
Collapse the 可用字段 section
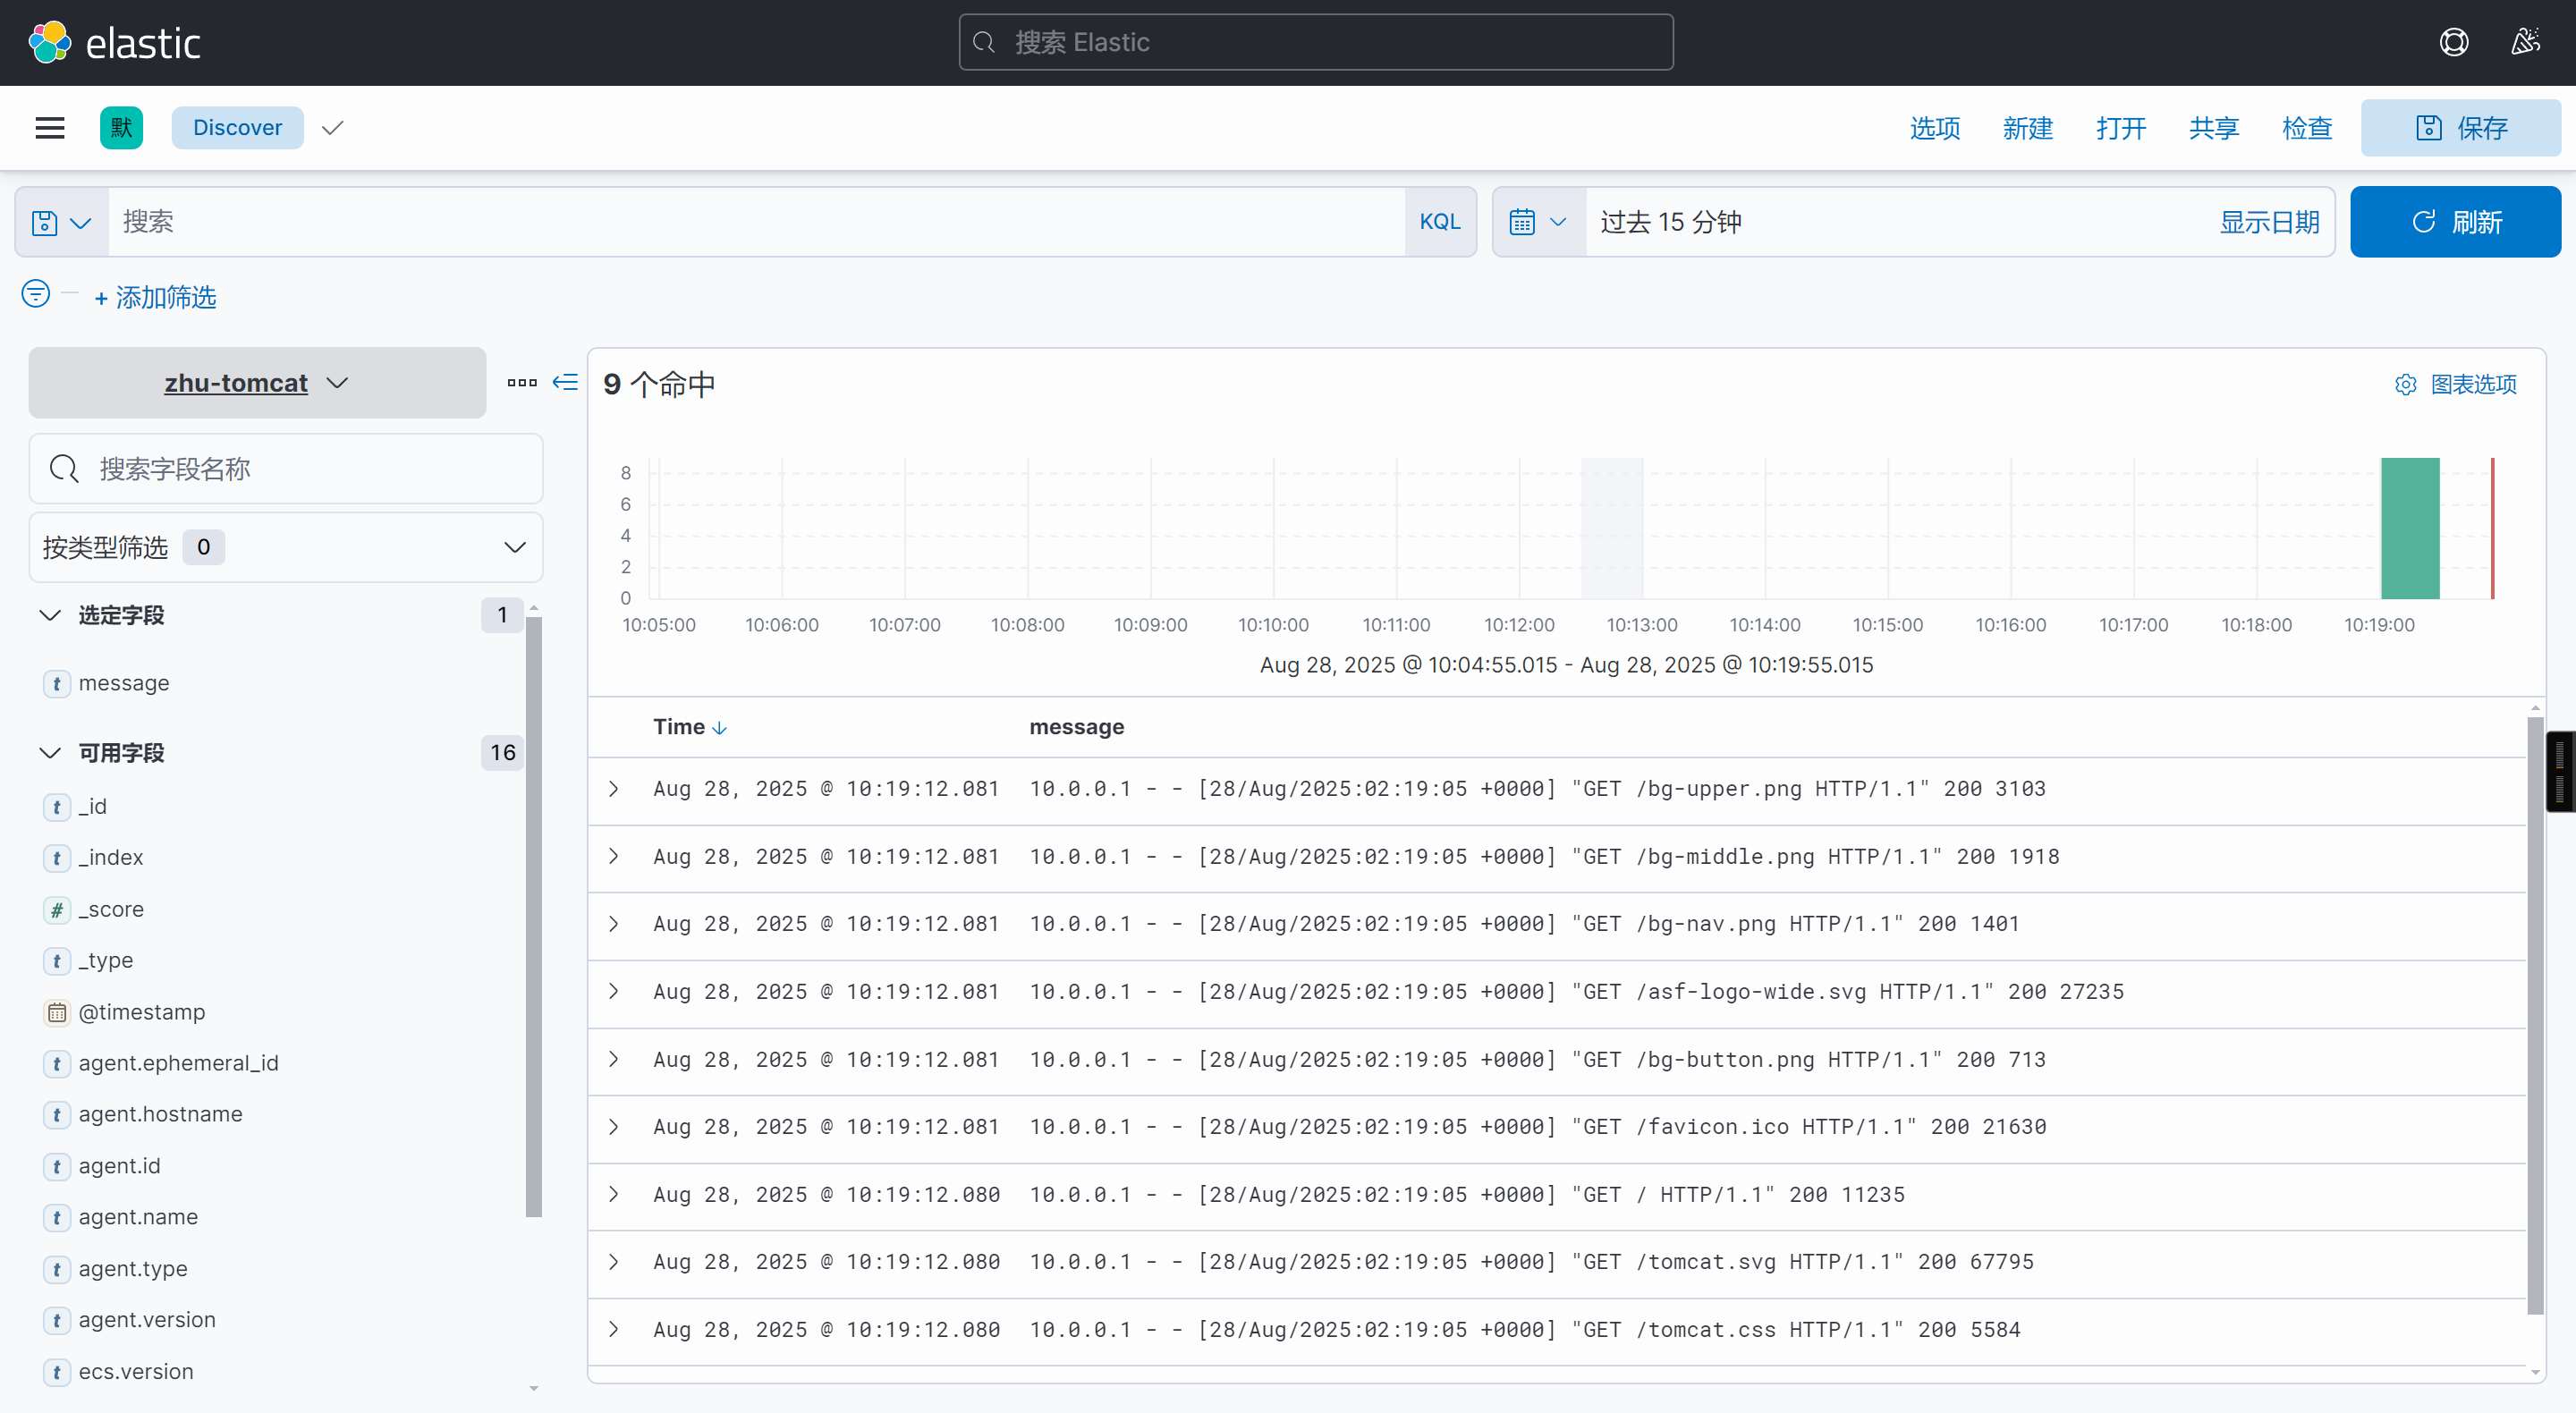tap(50, 753)
